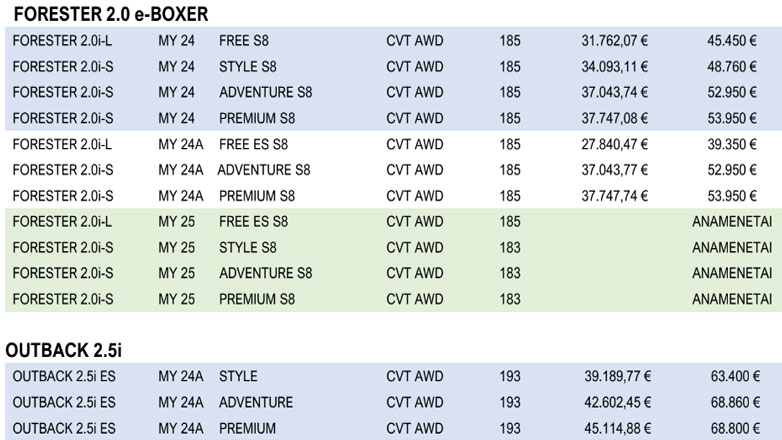Click the 31.762,07 € price cell
The width and height of the screenshot is (782, 440).
615,41
